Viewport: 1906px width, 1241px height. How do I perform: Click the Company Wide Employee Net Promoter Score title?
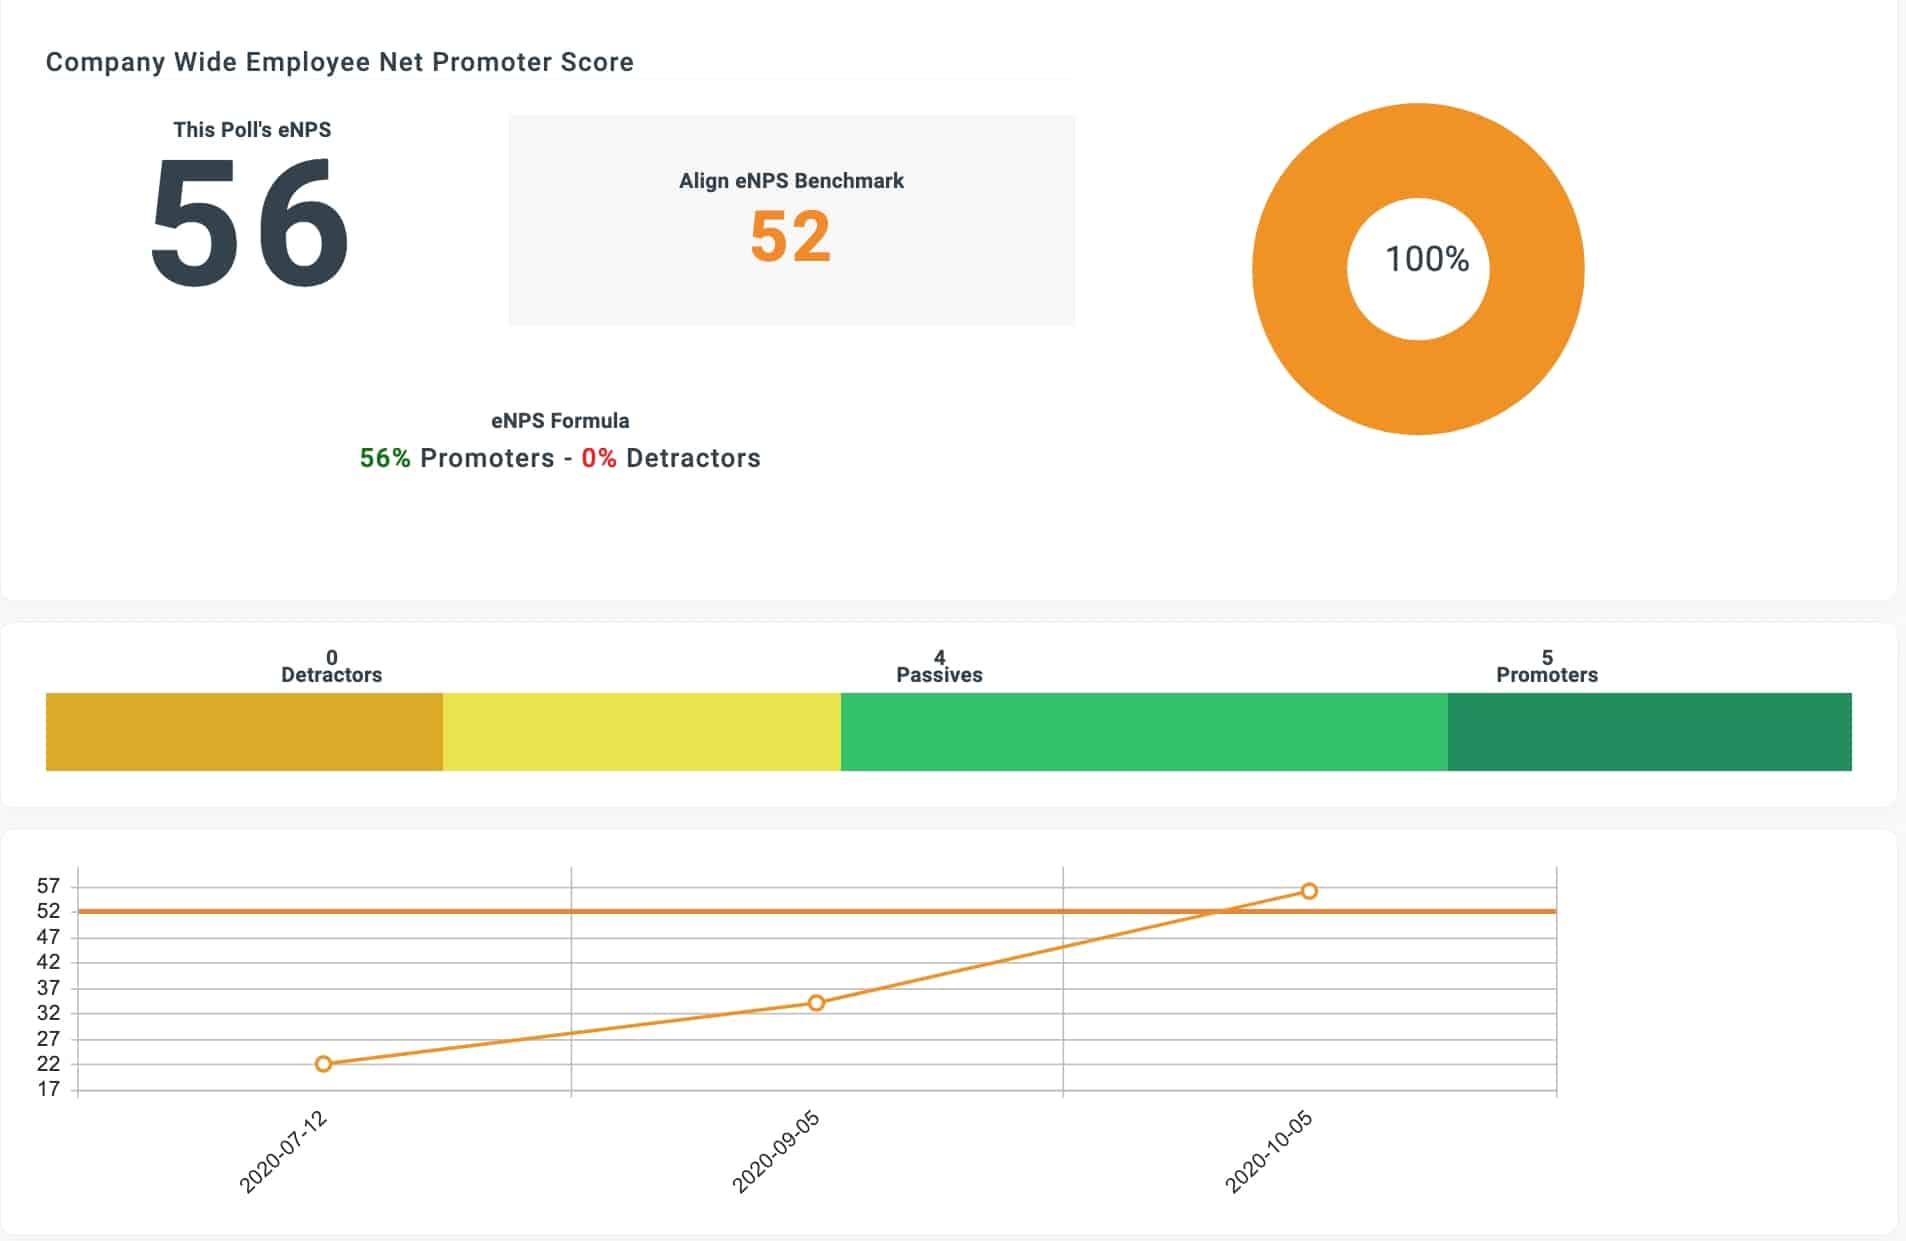339,62
